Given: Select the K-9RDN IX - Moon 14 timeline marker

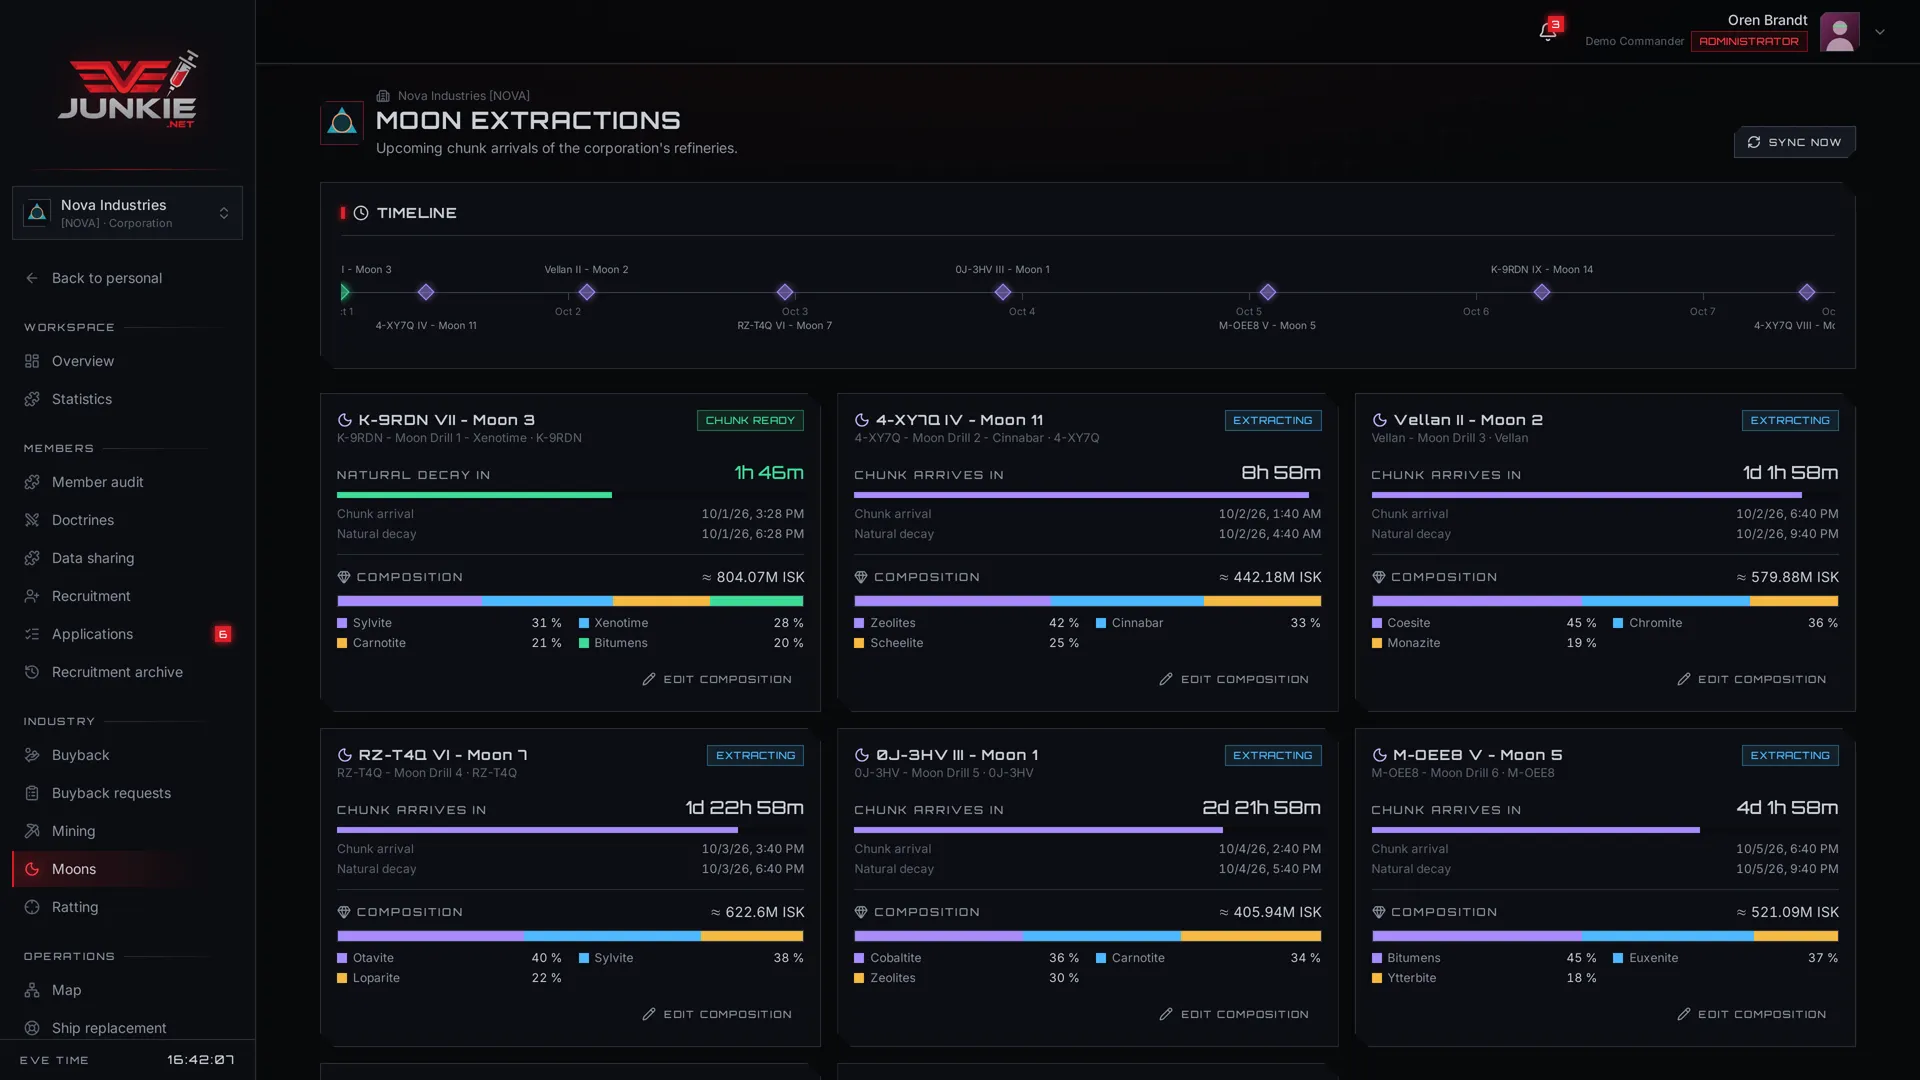Looking at the screenshot, I should click(x=1542, y=292).
